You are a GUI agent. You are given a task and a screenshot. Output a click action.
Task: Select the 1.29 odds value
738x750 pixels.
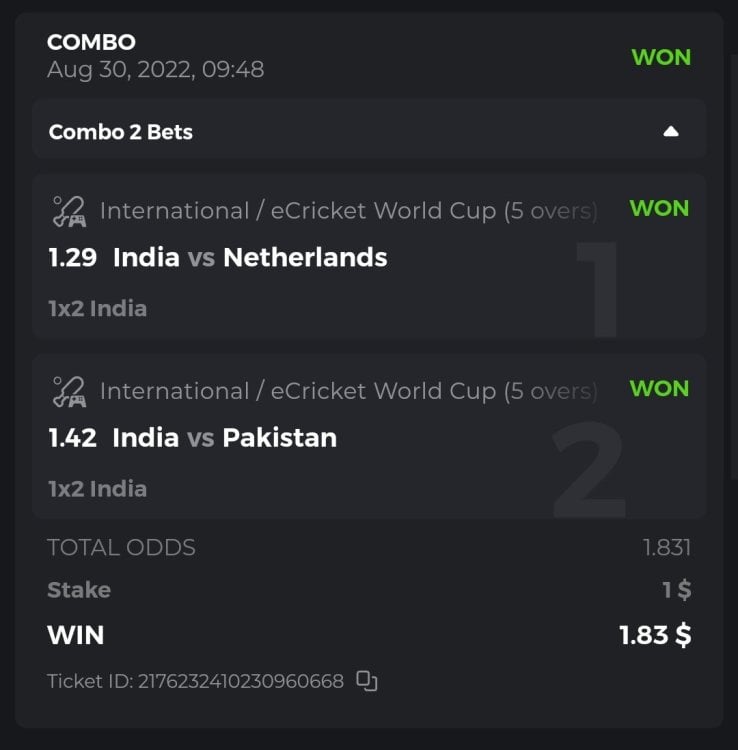tap(73, 258)
